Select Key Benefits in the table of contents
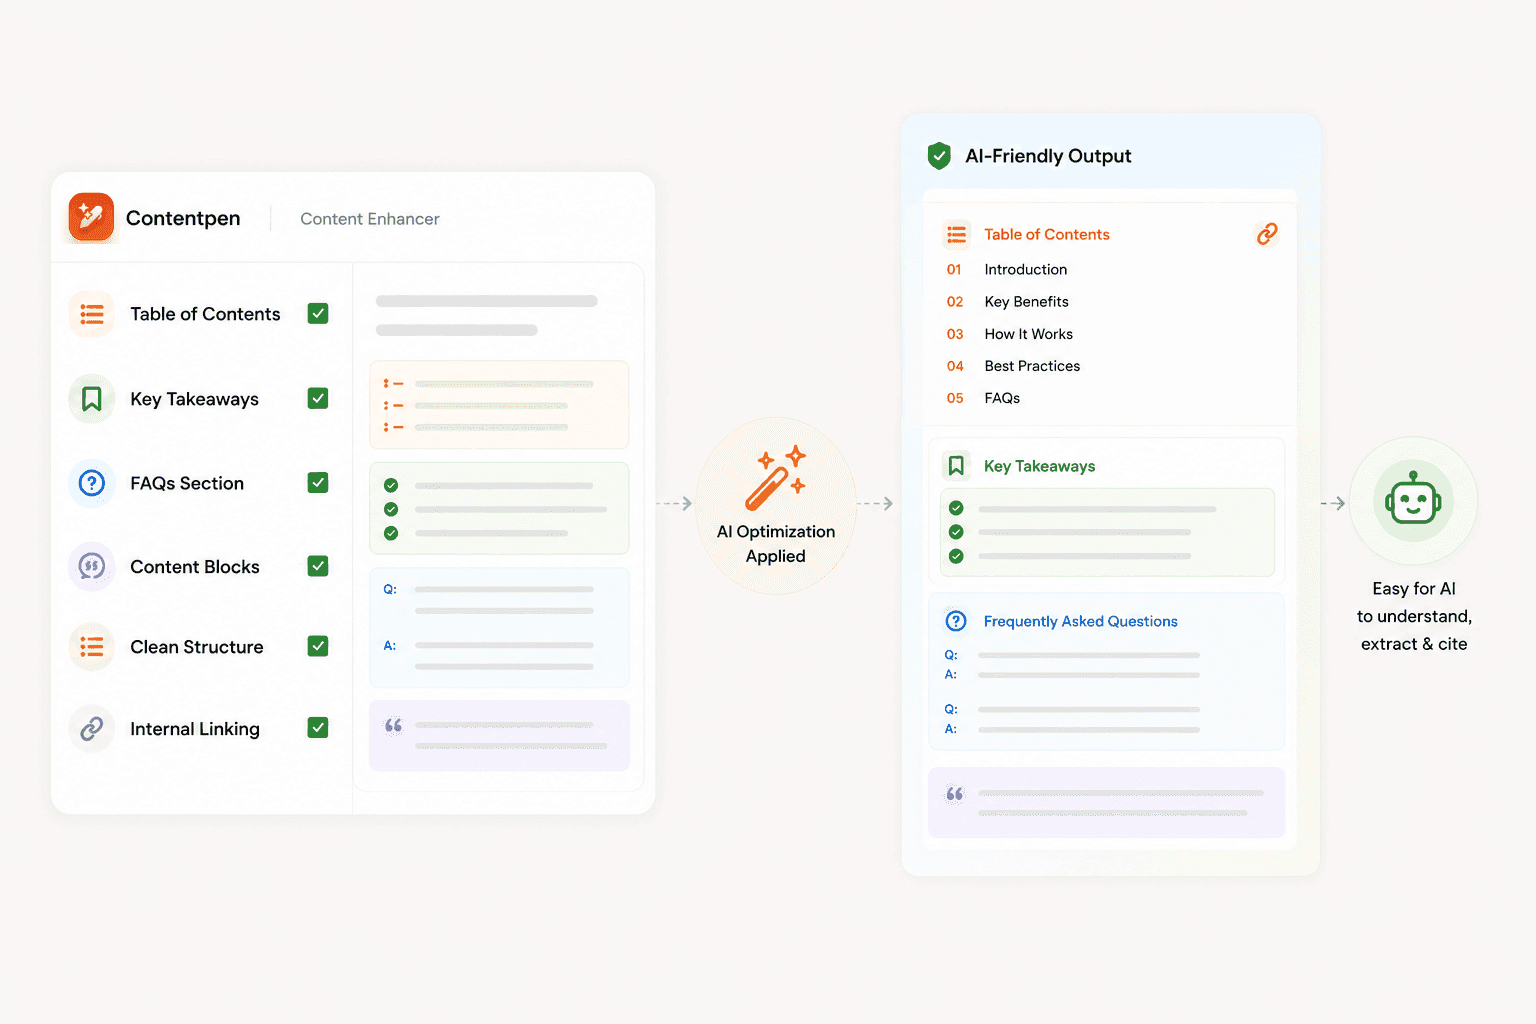Viewport: 1536px width, 1024px height. pyautogui.click(x=1027, y=302)
